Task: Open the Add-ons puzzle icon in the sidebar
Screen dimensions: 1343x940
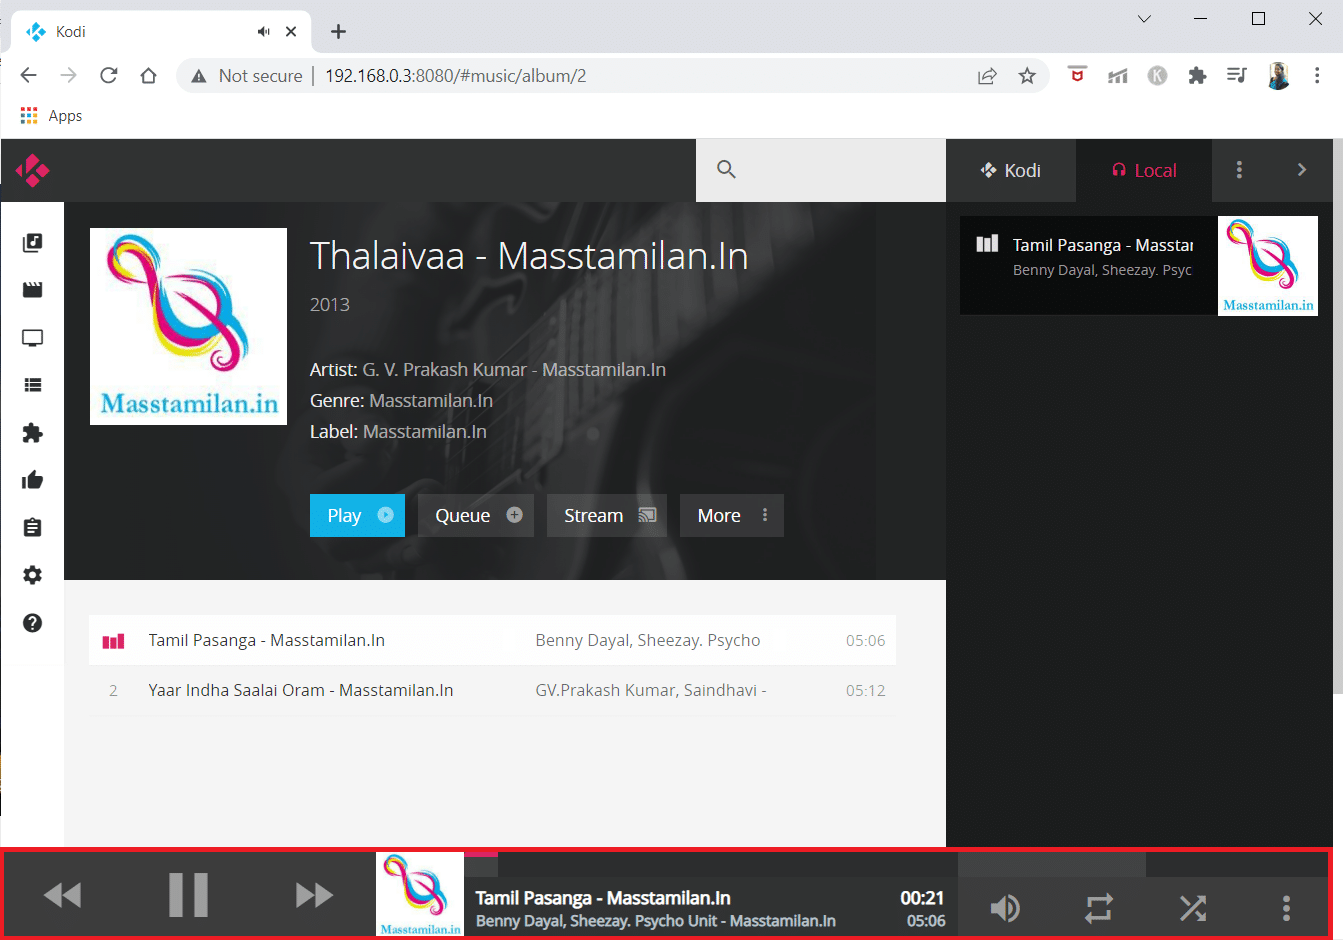Action: click(32, 433)
